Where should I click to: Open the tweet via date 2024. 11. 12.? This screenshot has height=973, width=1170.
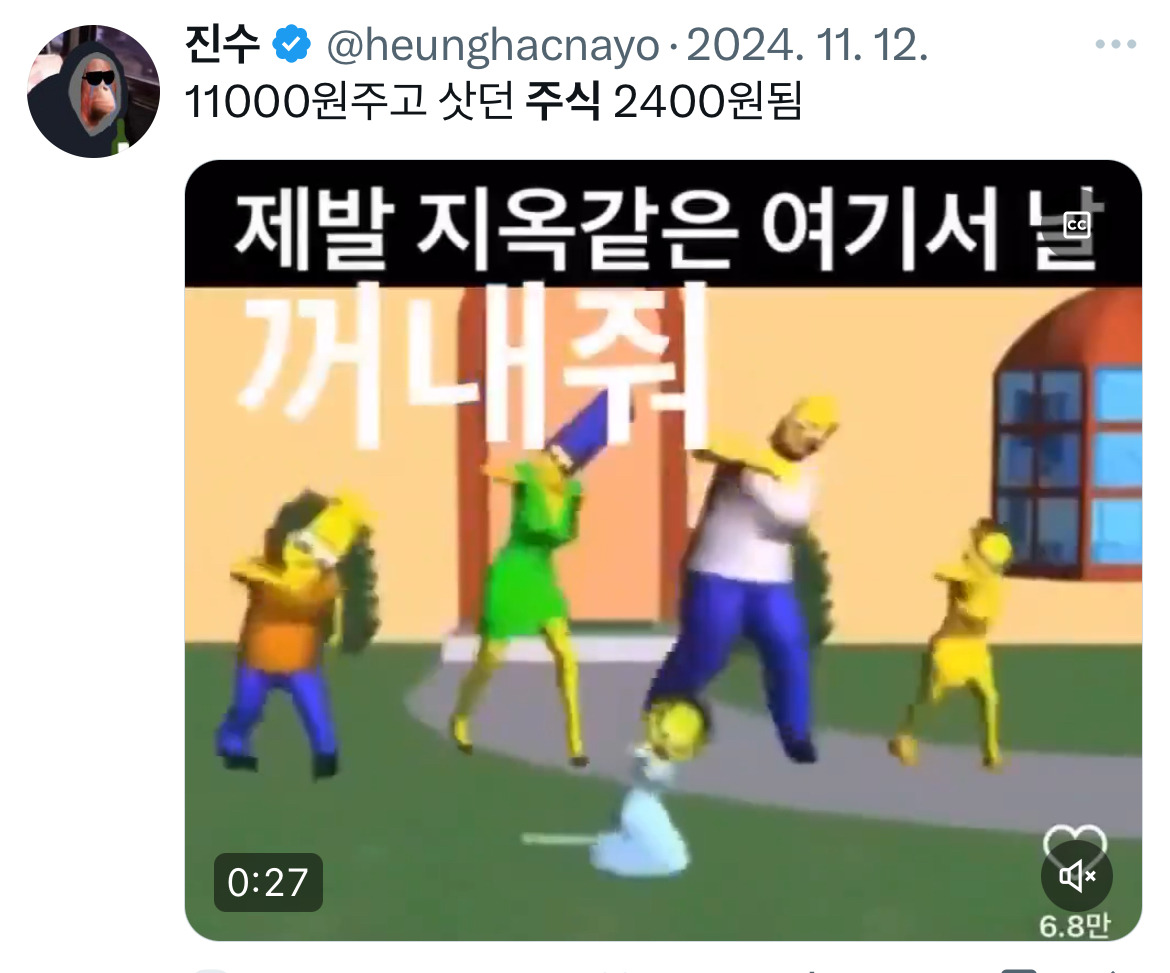point(807,46)
